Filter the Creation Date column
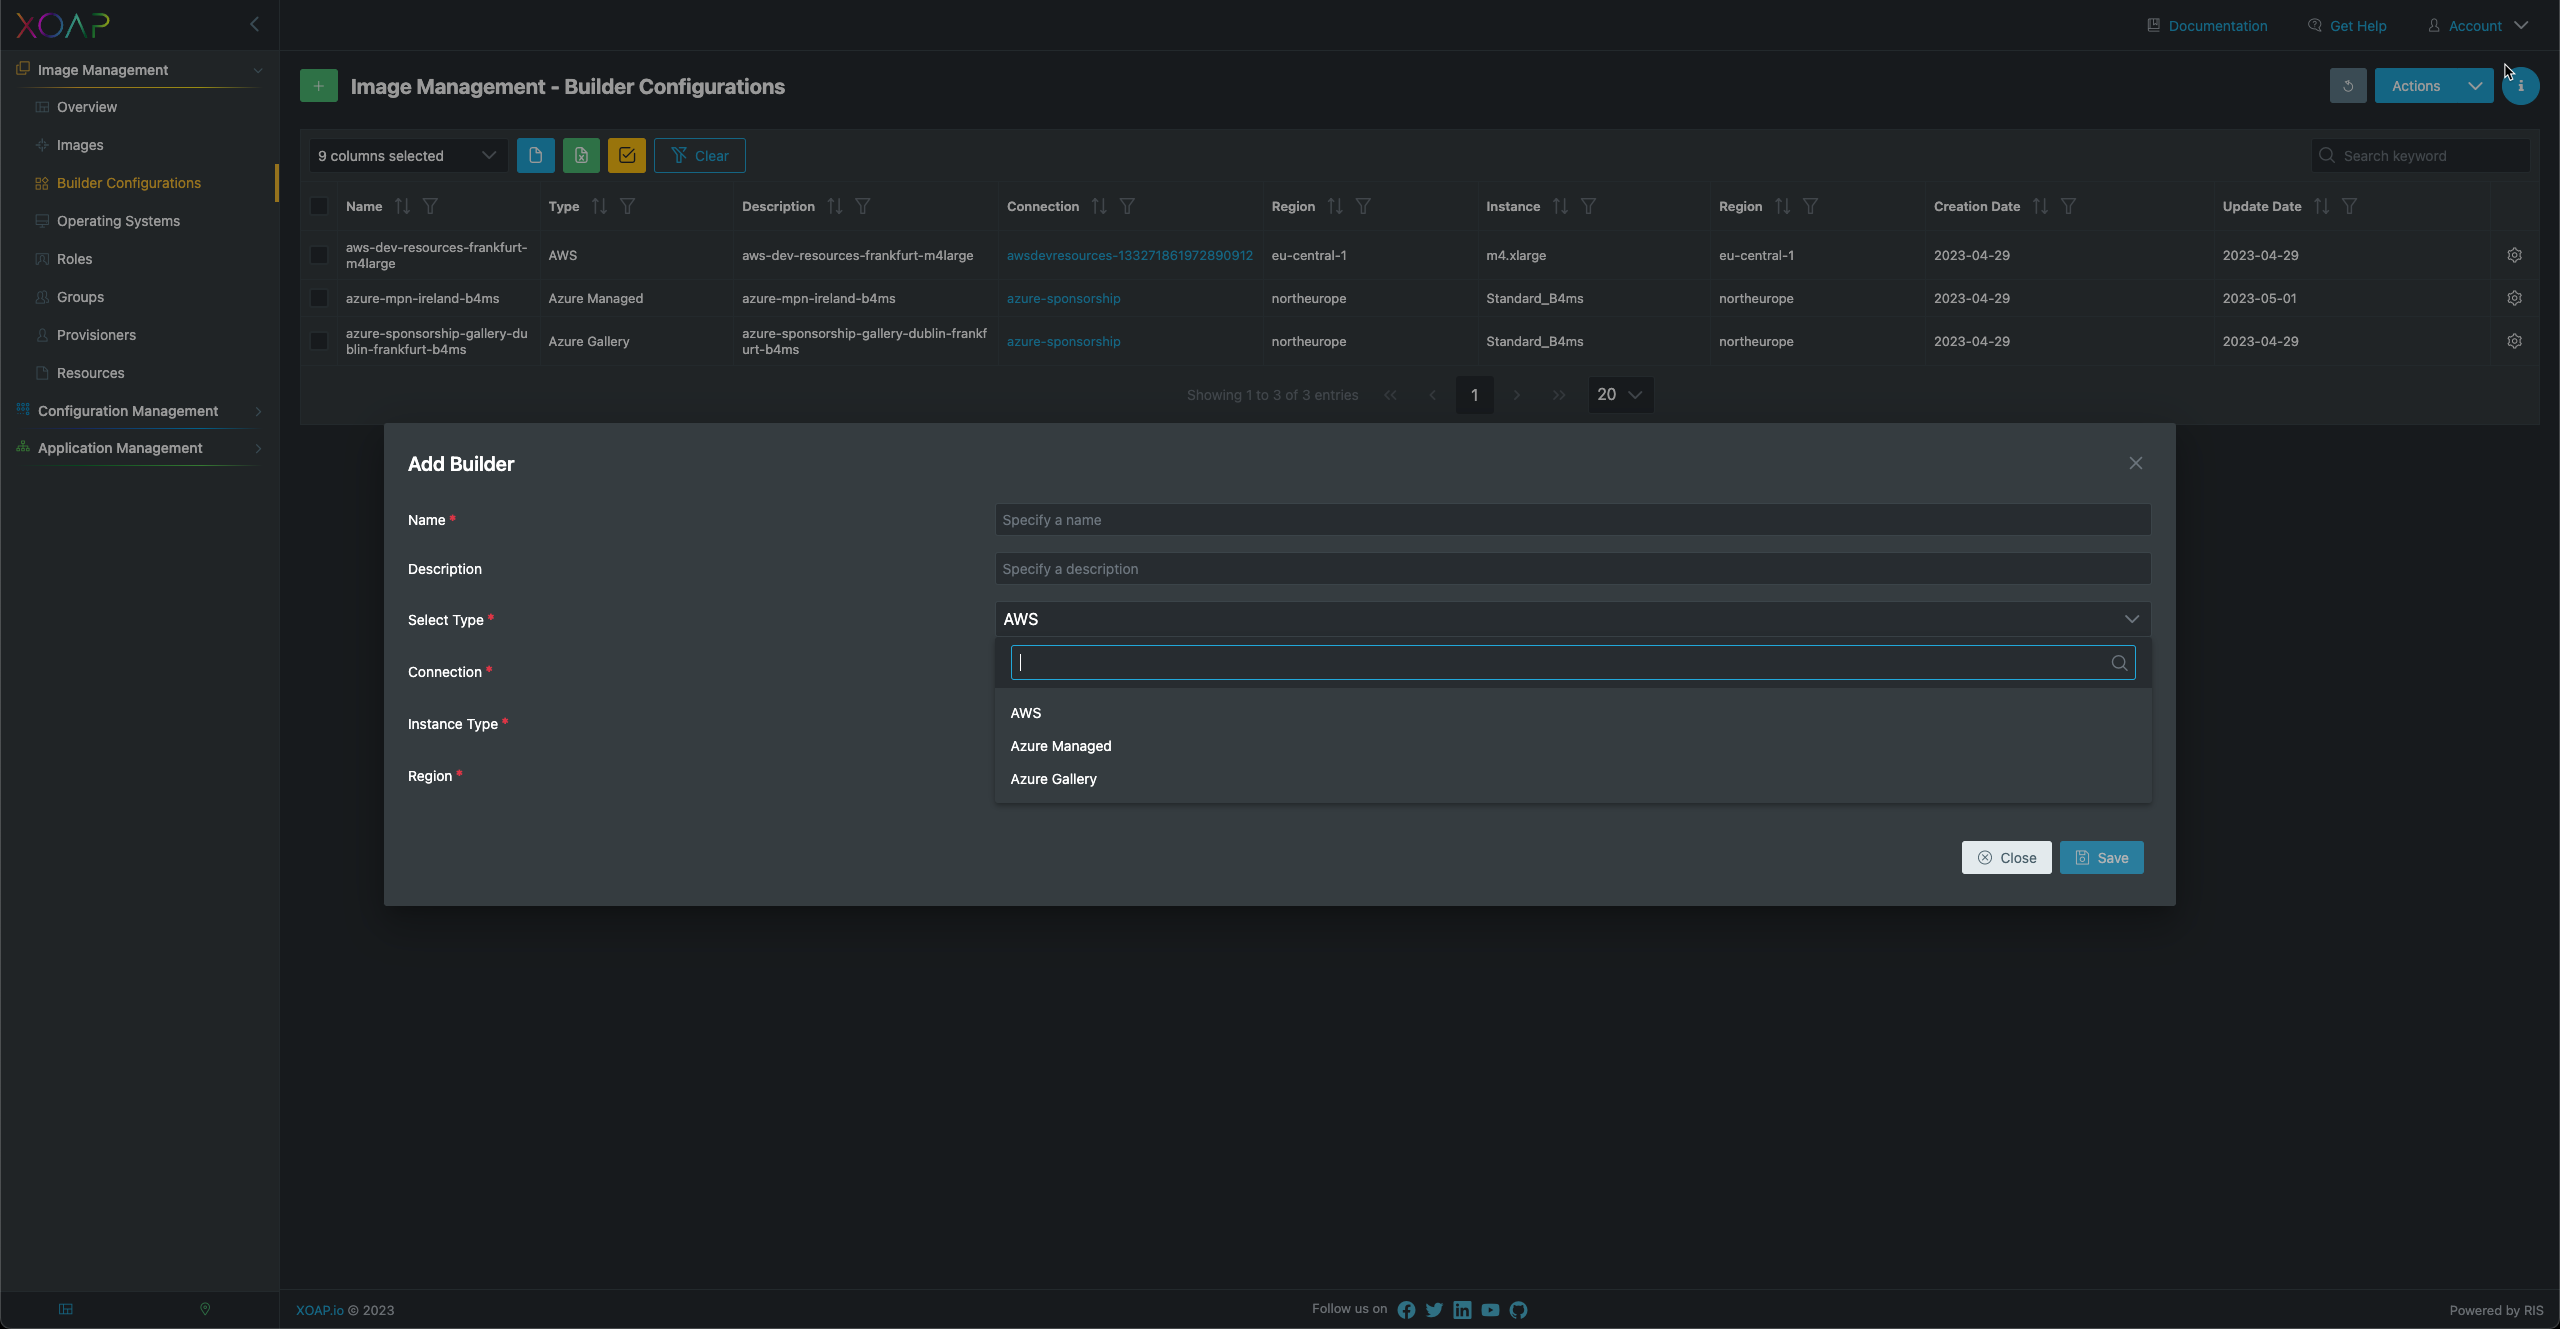The width and height of the screenshot is (2560, 1329). [2068, 206]
